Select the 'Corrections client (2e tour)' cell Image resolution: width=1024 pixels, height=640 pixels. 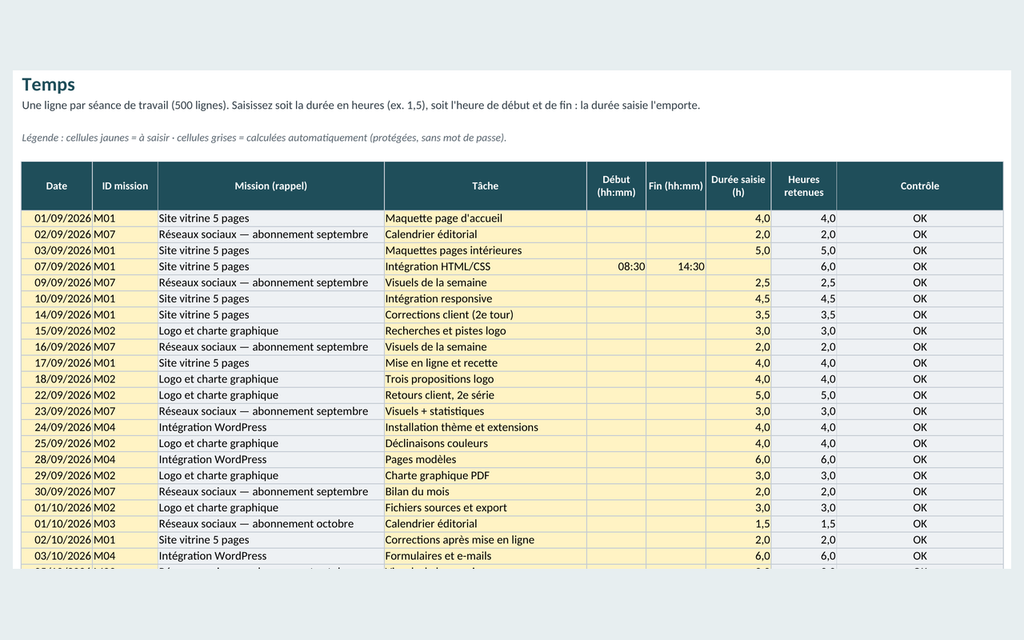pos(485,315)
